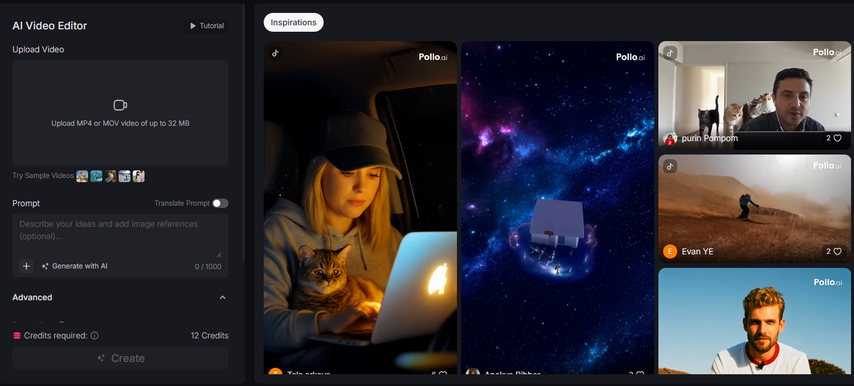Click TikTok icon on woman-with-laptop video

pos(276,53)
